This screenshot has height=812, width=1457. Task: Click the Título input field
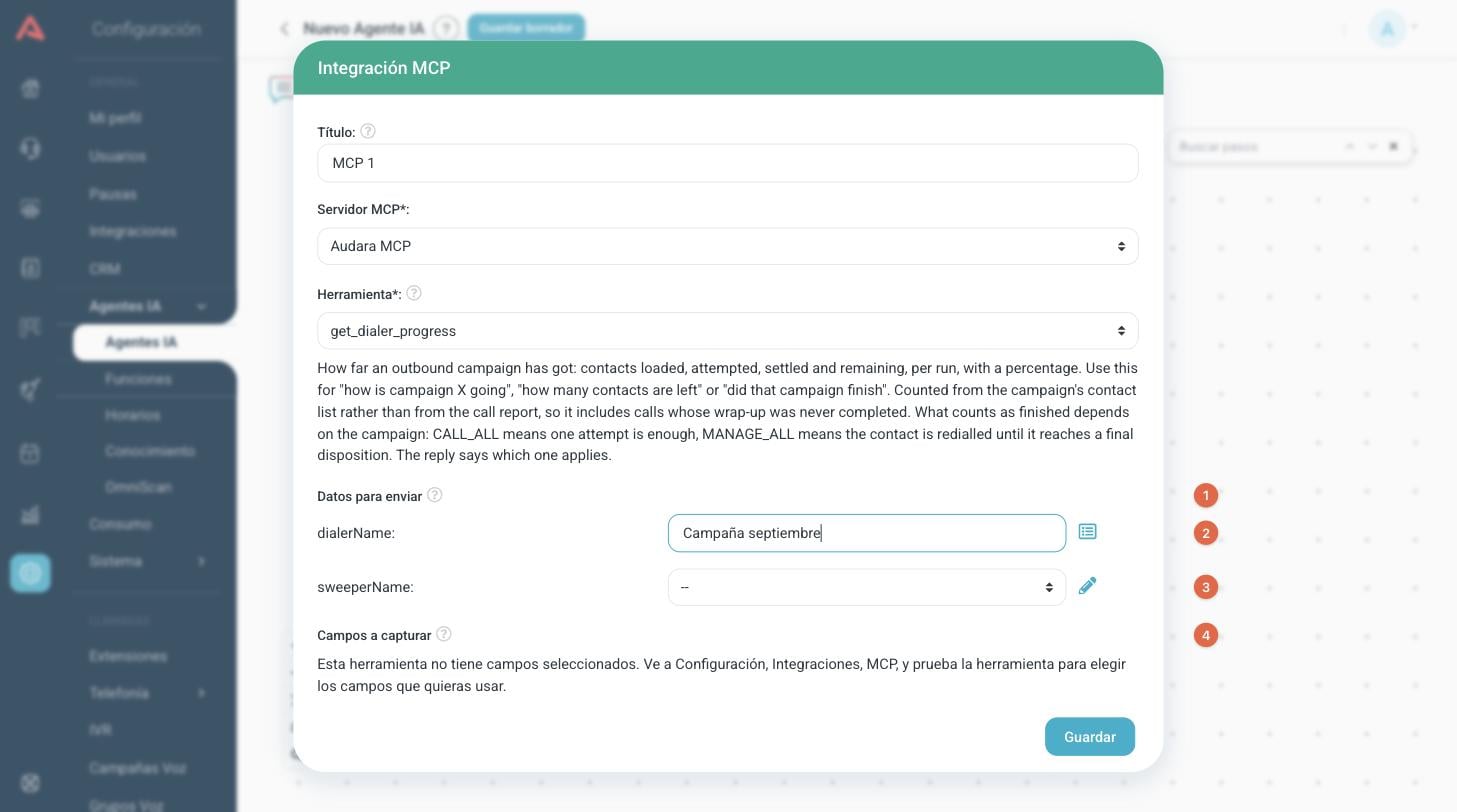pos(727,163)
